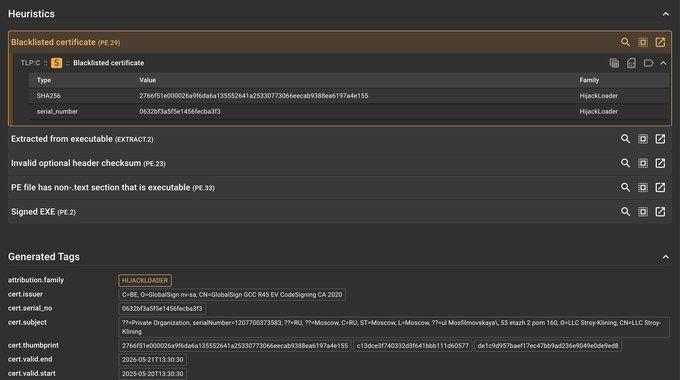
Task: Click the cert.issuer GlobalSign tag value
Action: point(232,295)
